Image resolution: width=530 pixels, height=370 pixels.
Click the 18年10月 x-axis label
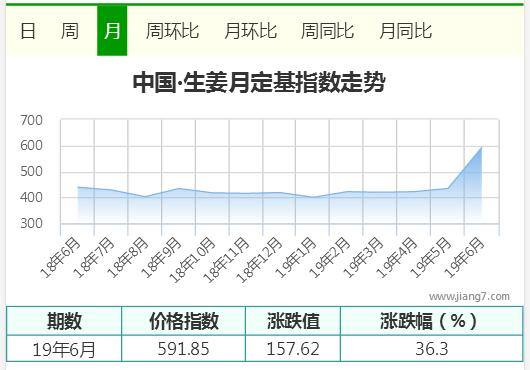pos(193,260)
